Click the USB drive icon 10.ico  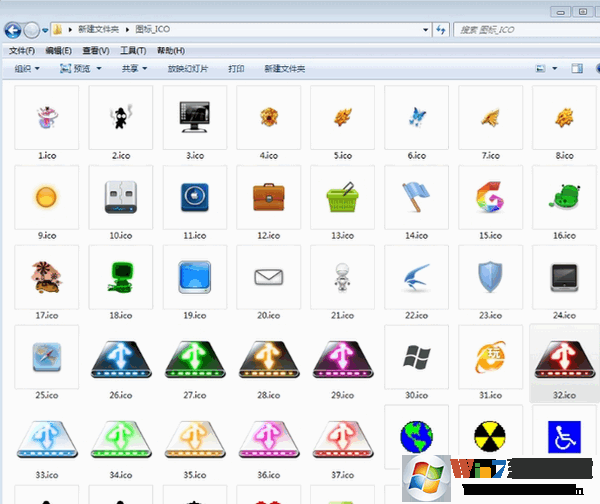point(119,197)
